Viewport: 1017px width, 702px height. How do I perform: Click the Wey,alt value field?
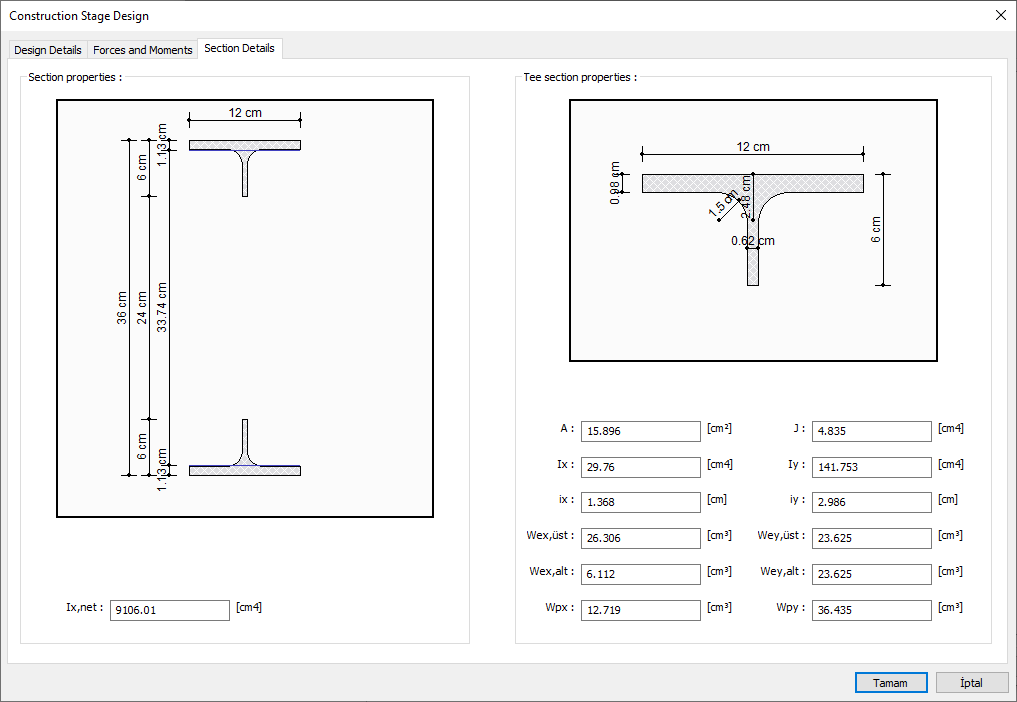(x=871, y=574)
